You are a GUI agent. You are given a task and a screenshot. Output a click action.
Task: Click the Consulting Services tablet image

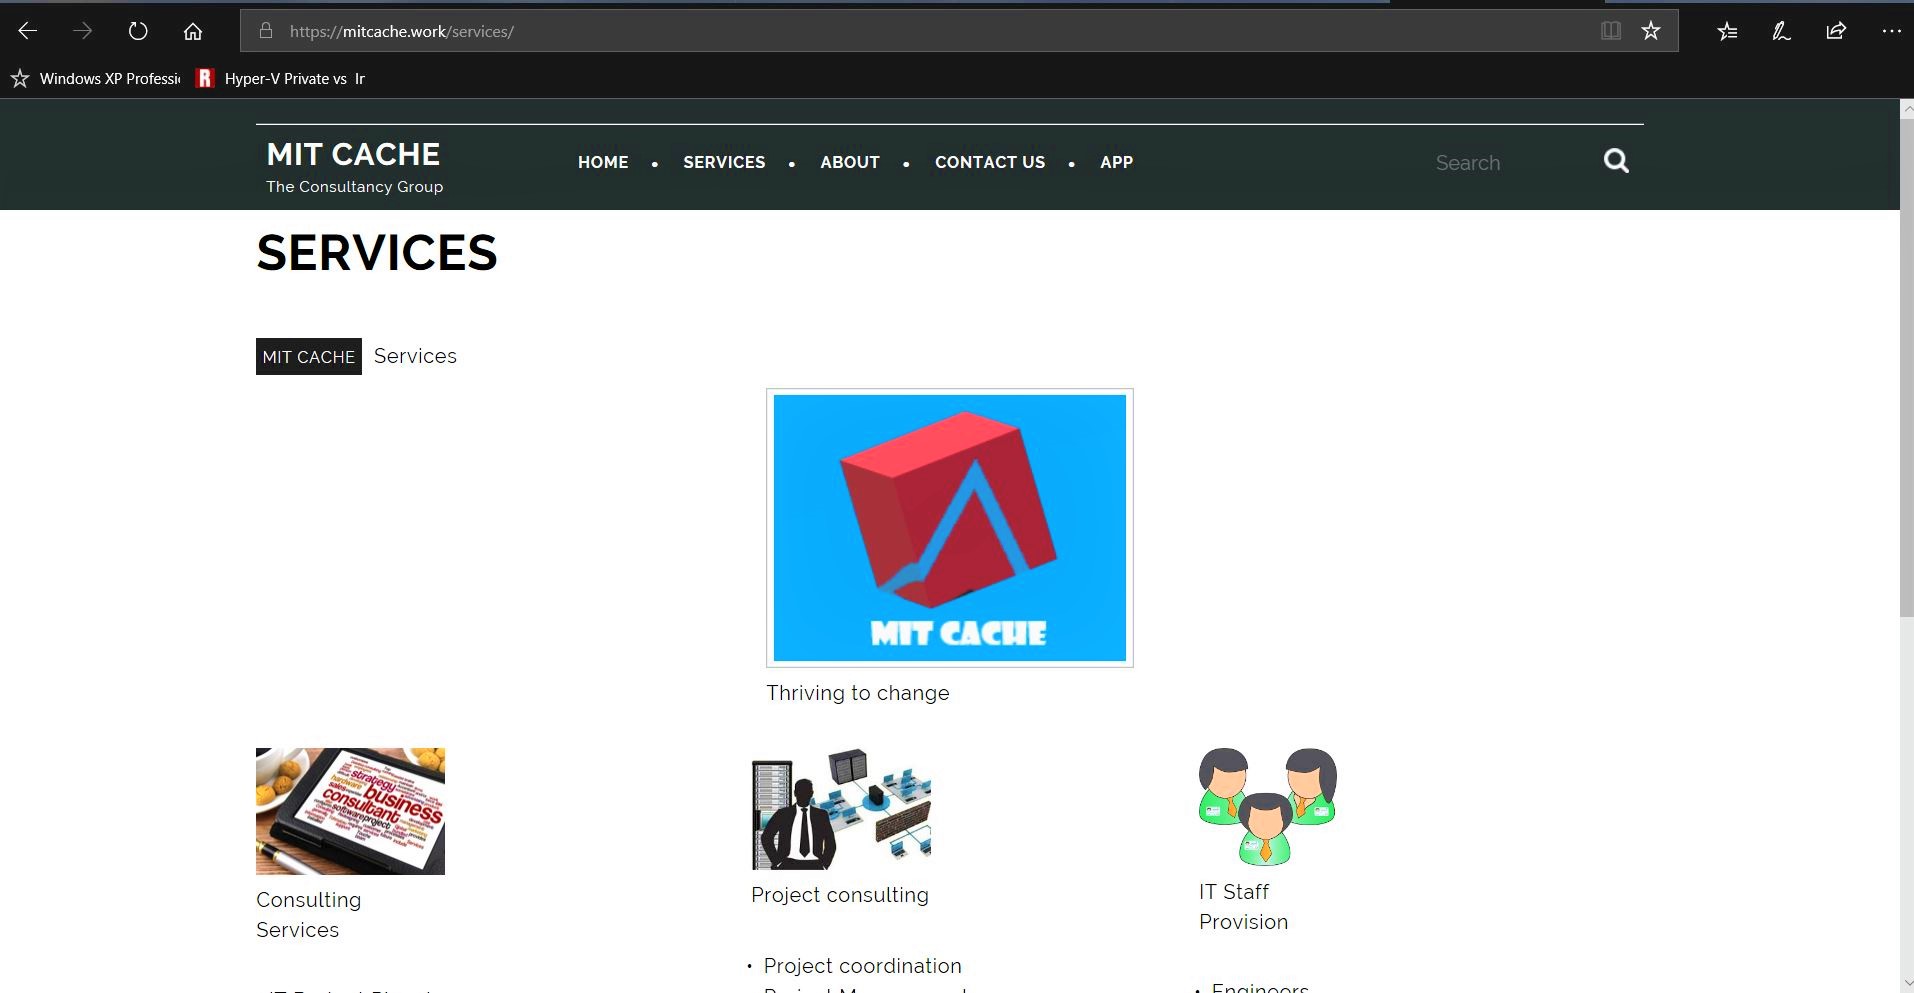click(x=350, y=811)
